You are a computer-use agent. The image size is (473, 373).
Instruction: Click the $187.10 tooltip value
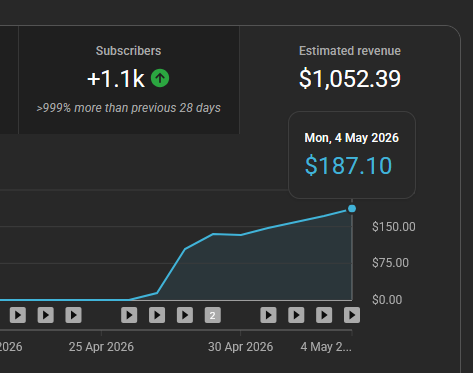[348, 165]
